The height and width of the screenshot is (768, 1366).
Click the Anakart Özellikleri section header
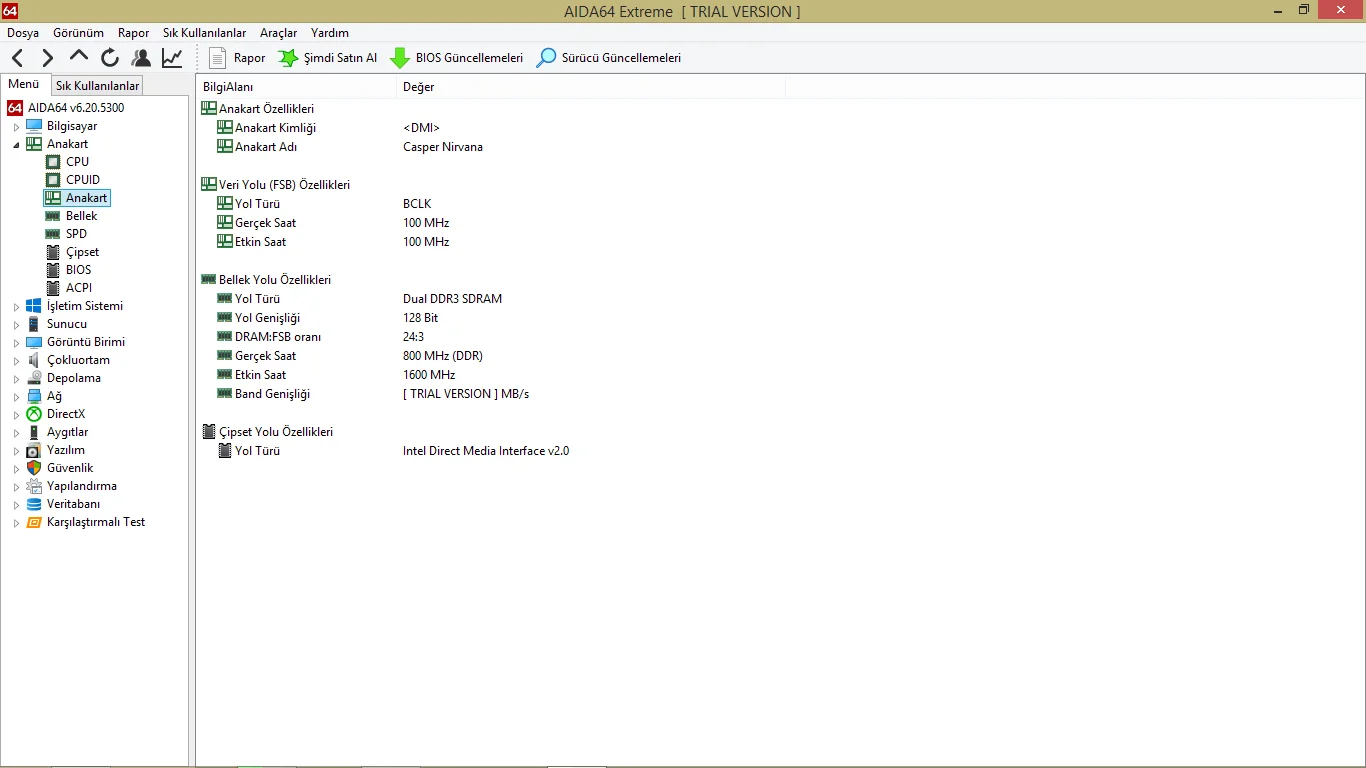[x=266, y=109]
